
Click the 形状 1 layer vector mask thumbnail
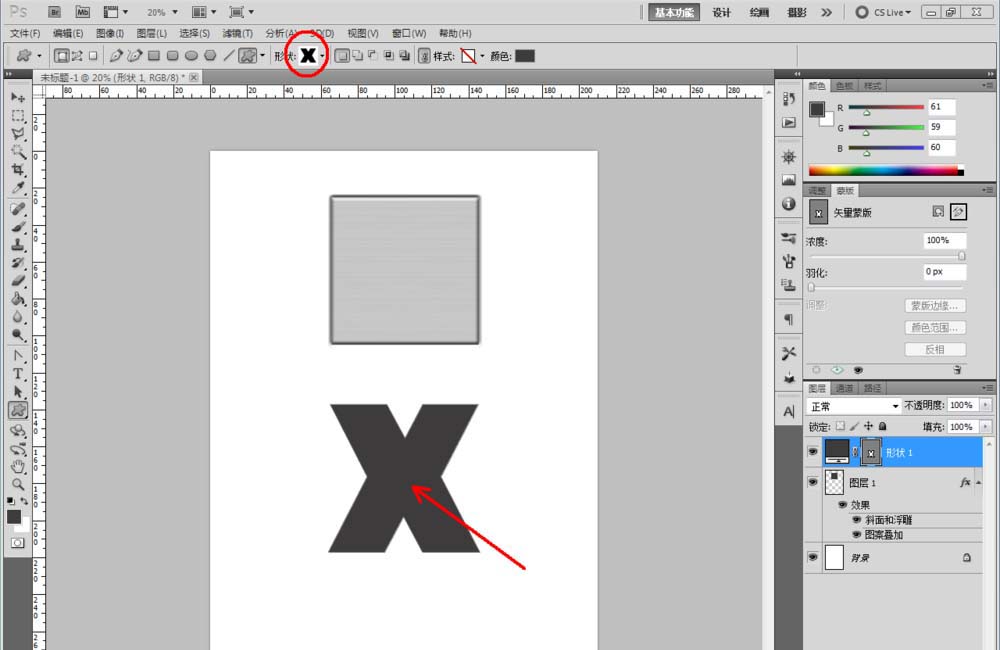[871, 452]
